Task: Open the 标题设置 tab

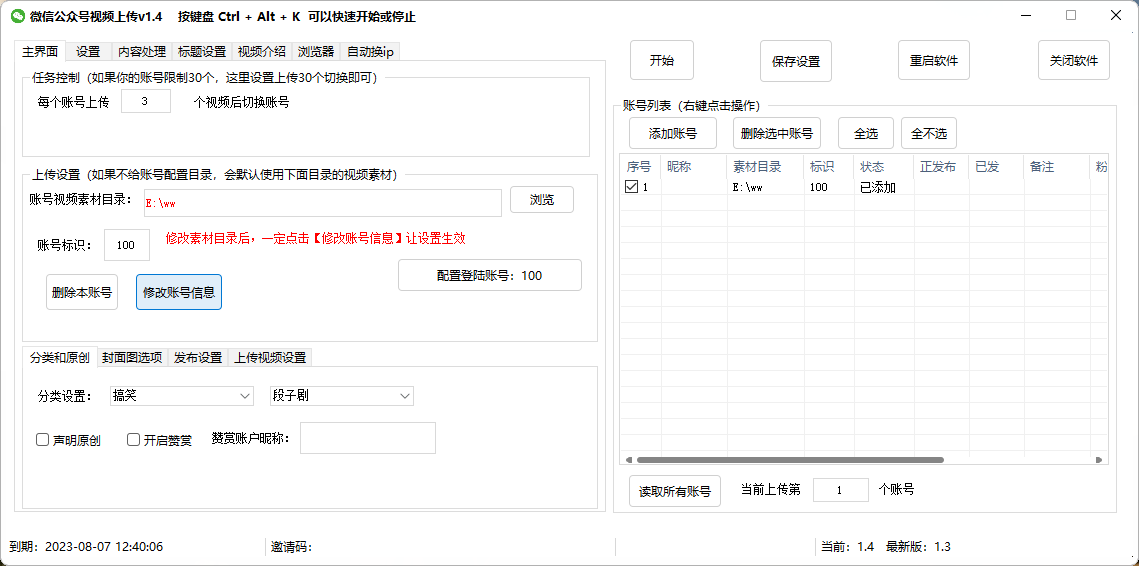Action: click(x=201, y=52)
